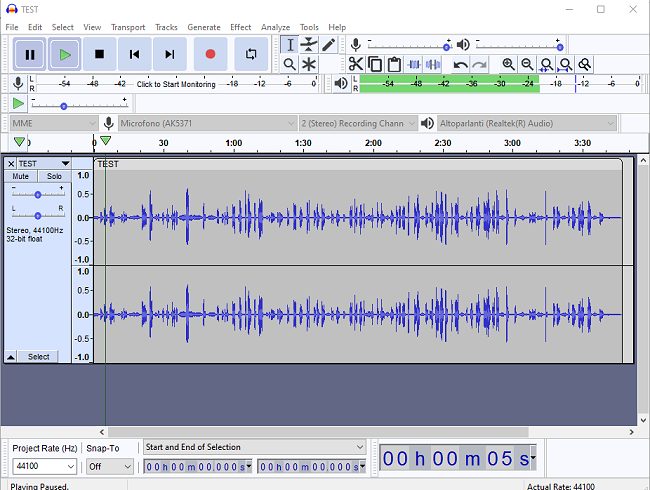Open the Stereo Recording Channels dropdown
The width and height of the screenshot is (650, 490).
coord(358,123)
